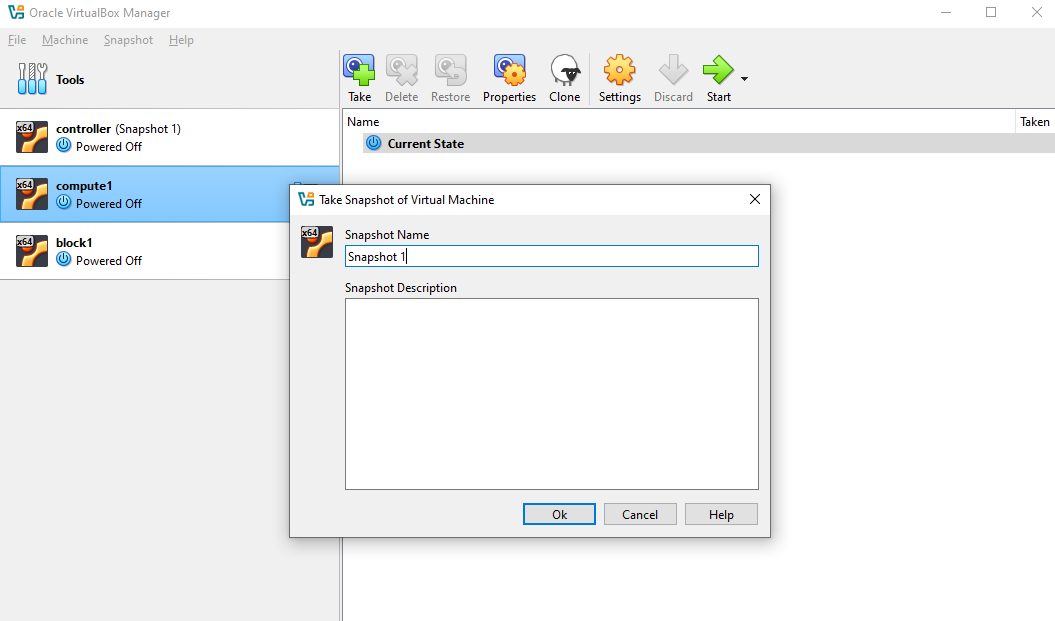This screenshot has height=621, width=1055.
Task: Open the Machine menu
Action: click(65, 40)
